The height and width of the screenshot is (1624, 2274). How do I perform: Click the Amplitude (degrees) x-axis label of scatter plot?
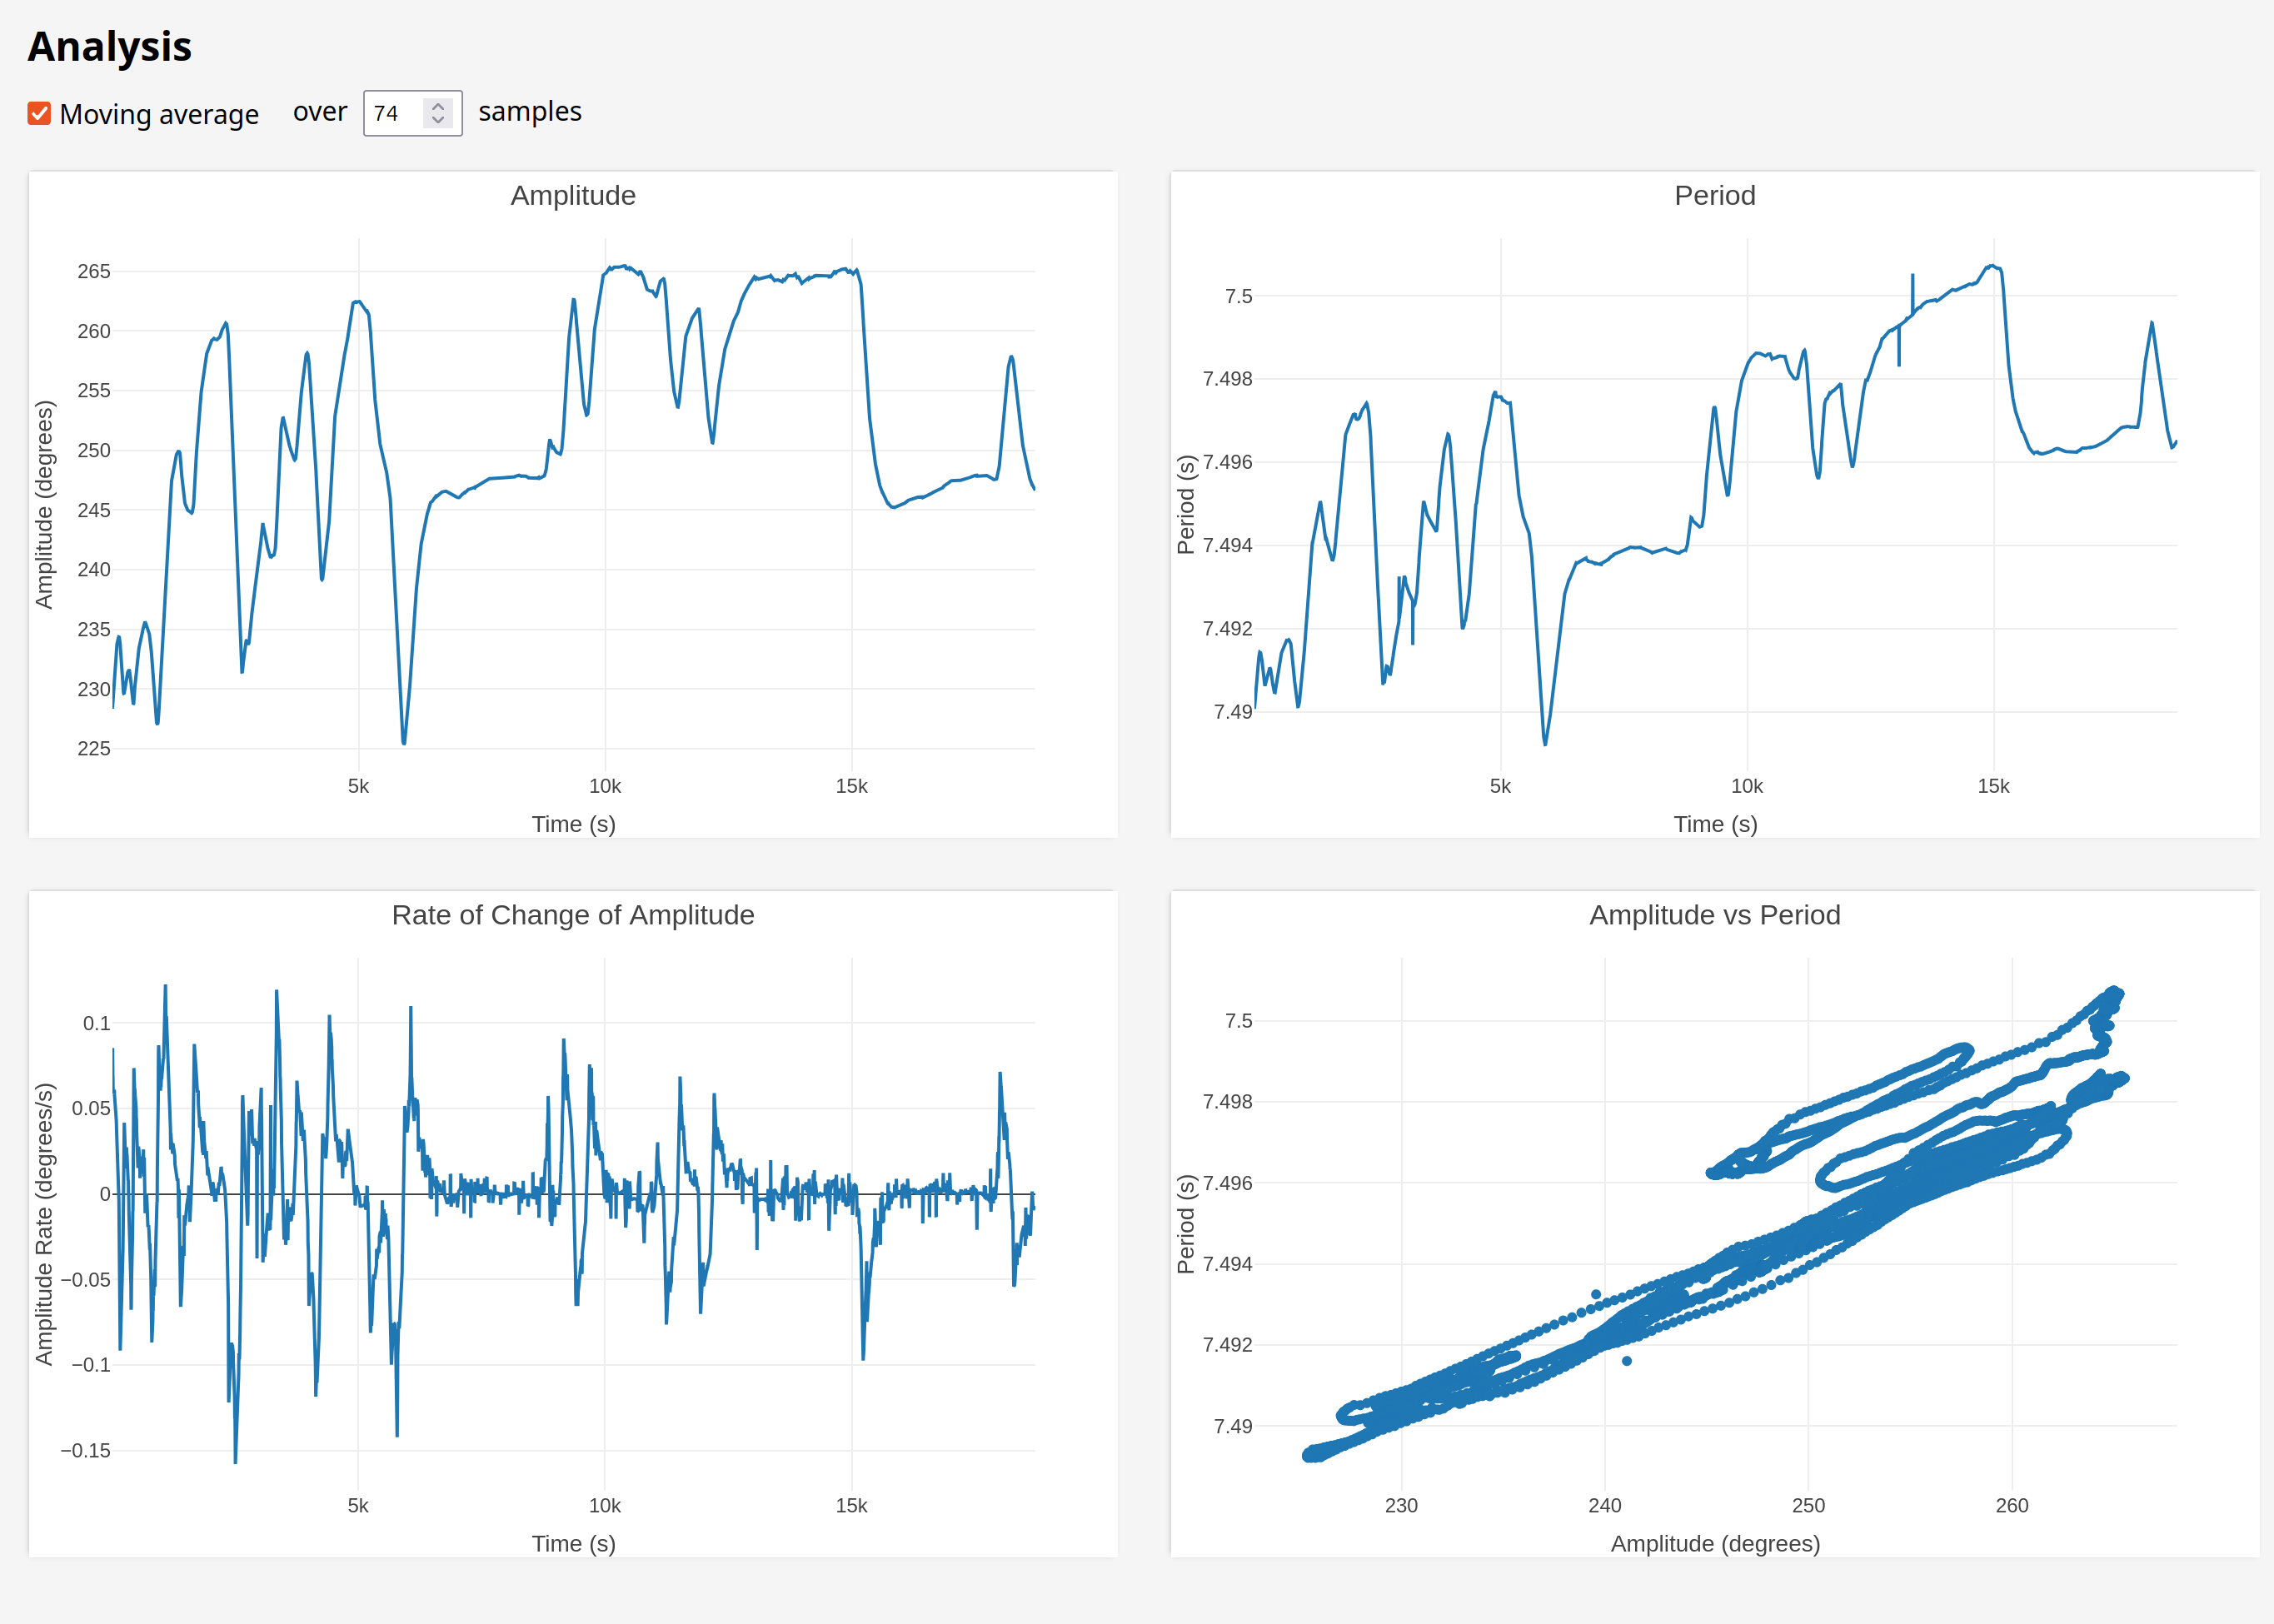pyautogui.click(x=1714, y=1543)
